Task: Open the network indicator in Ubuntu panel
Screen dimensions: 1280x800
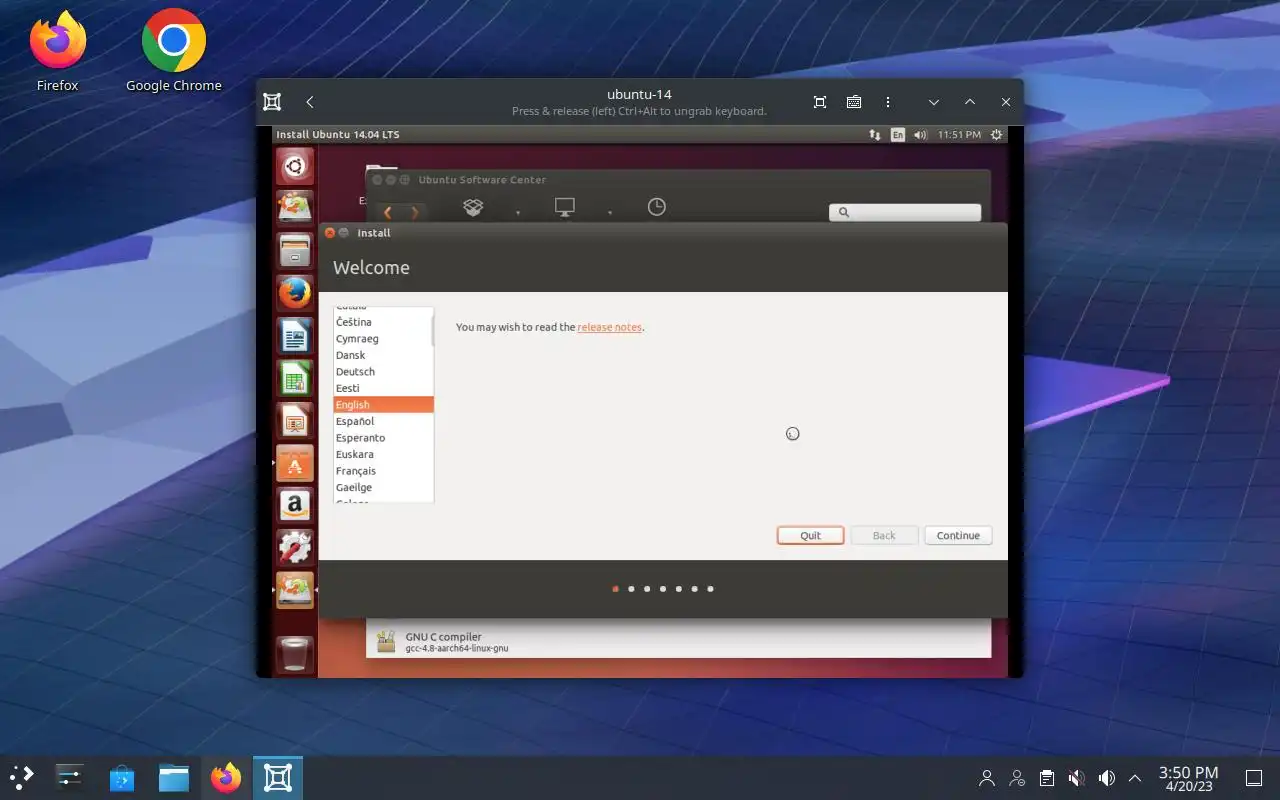Action: (875, 134)
